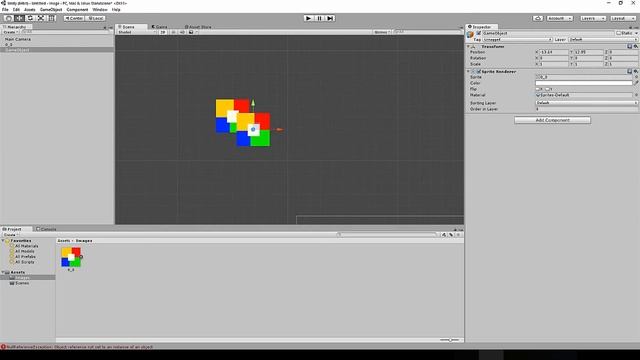
Task: Open the Tag dropdown
Action: click(517, 40)
